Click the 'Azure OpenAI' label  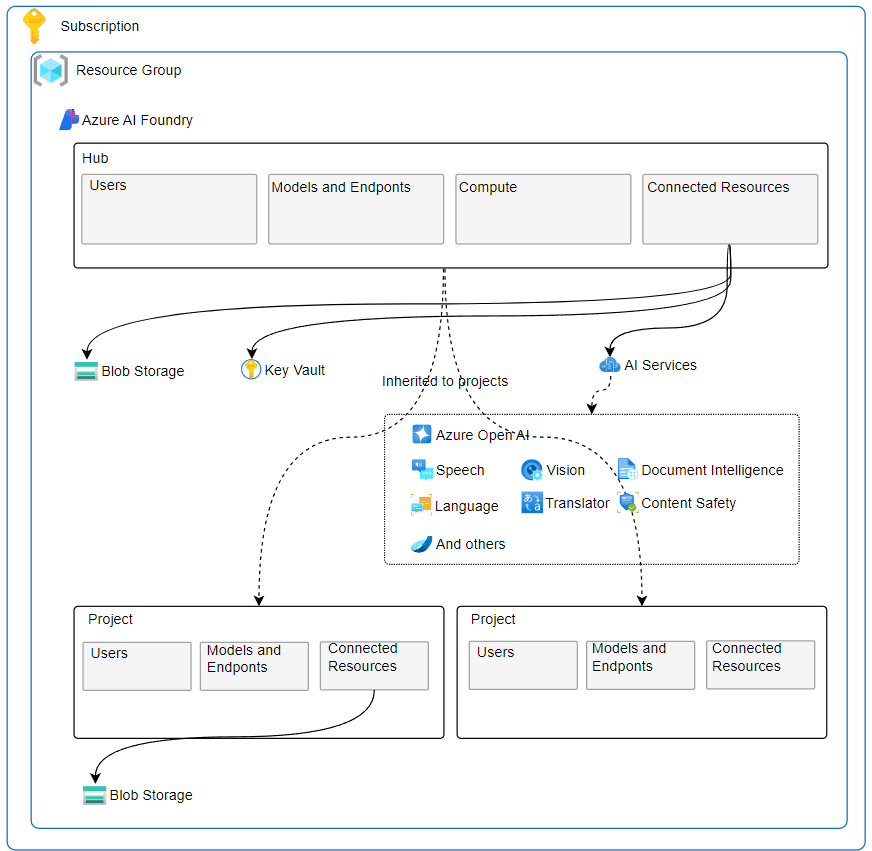[482, 435]
